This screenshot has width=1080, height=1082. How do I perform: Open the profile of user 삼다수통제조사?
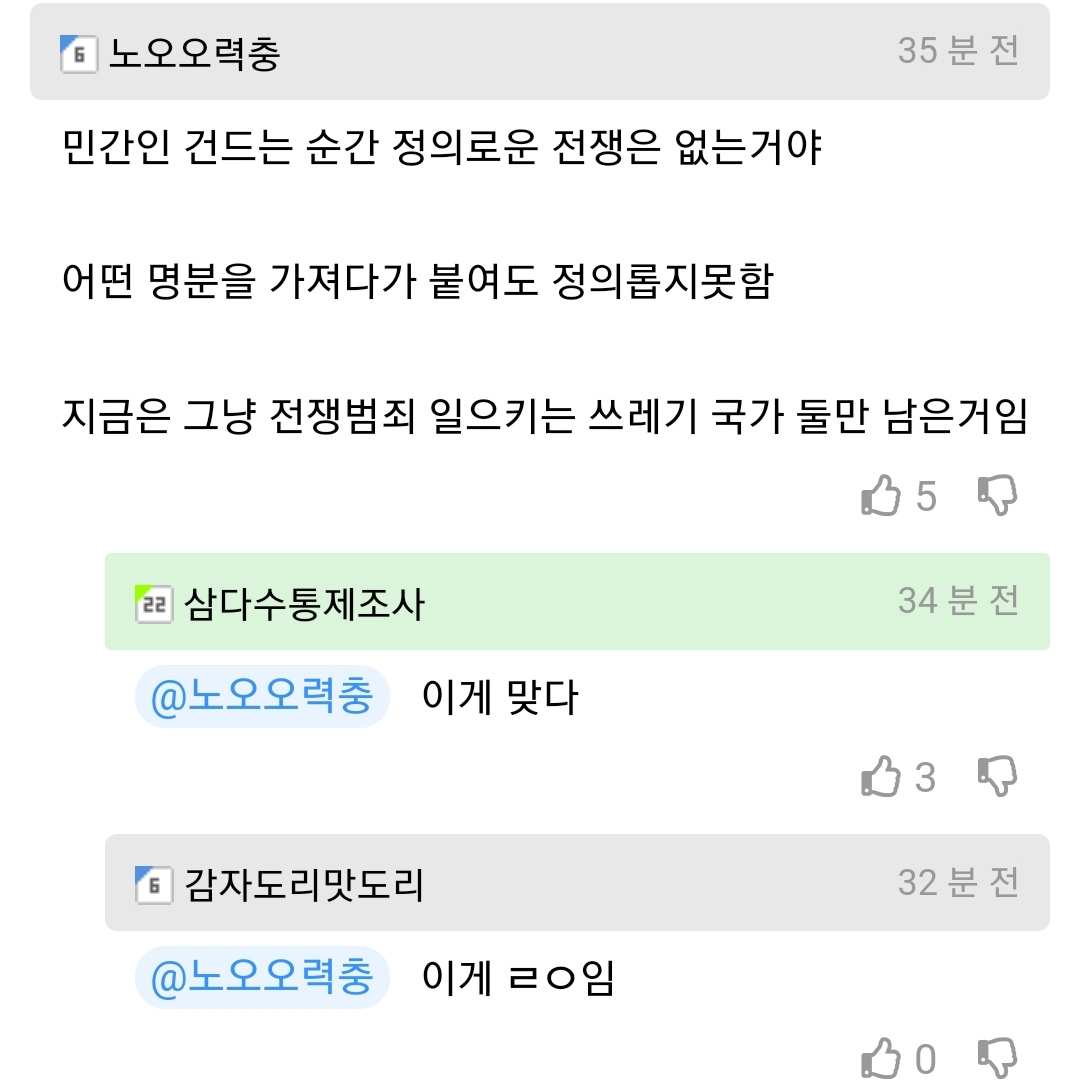[x=304, y=603]
